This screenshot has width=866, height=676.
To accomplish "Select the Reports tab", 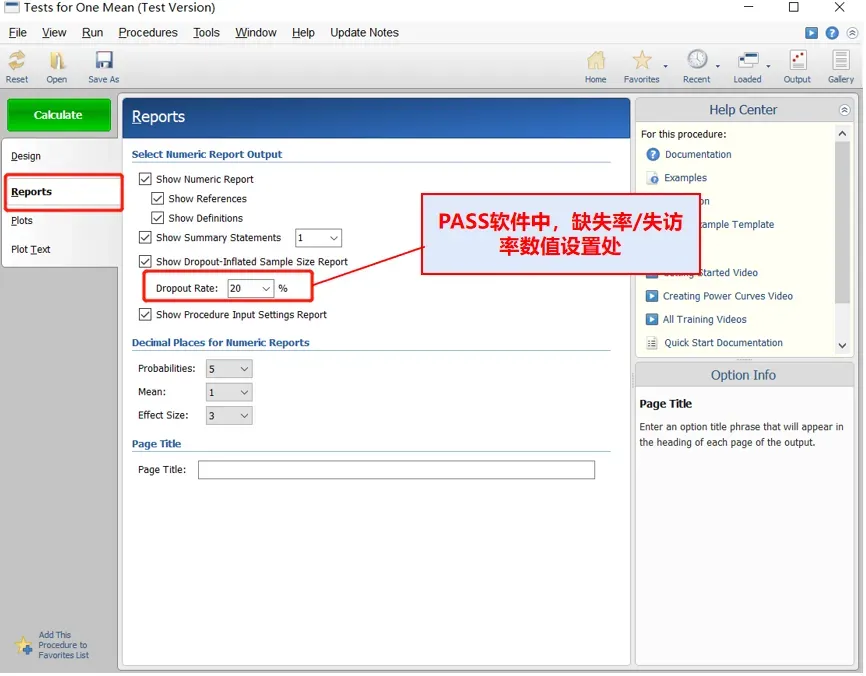I will [x=64, y=192].
